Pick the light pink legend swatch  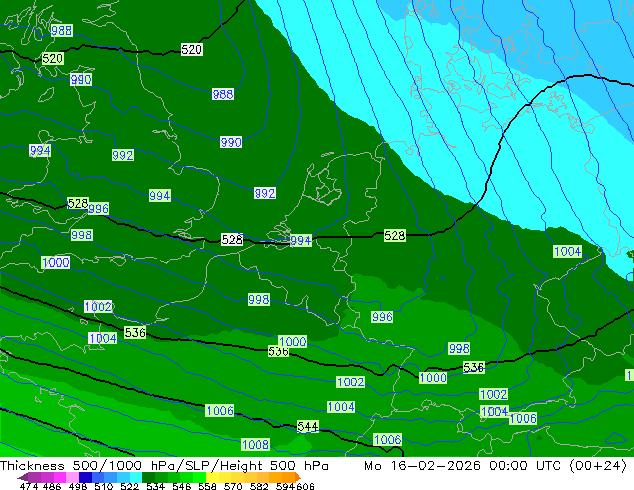tap(72, 477)
